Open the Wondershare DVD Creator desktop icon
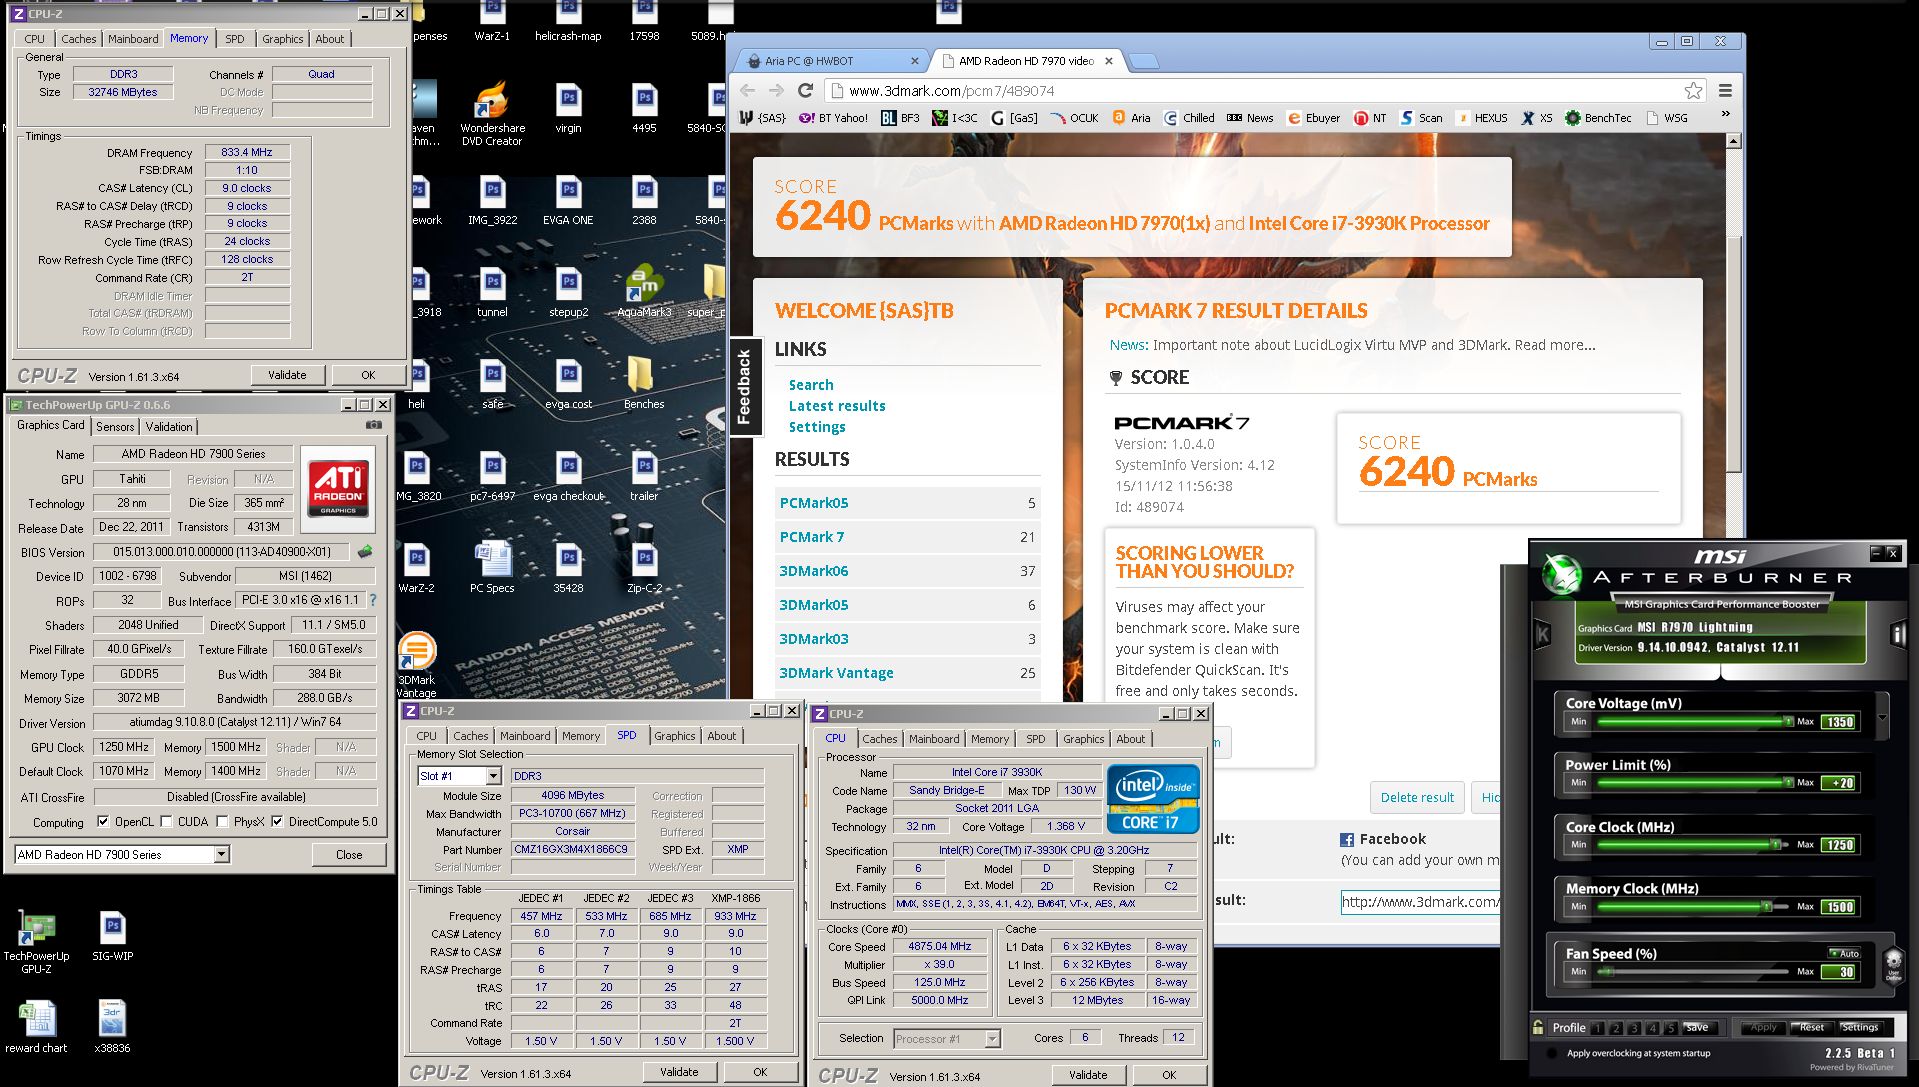 pyautogui.click(x=492, y=114)
